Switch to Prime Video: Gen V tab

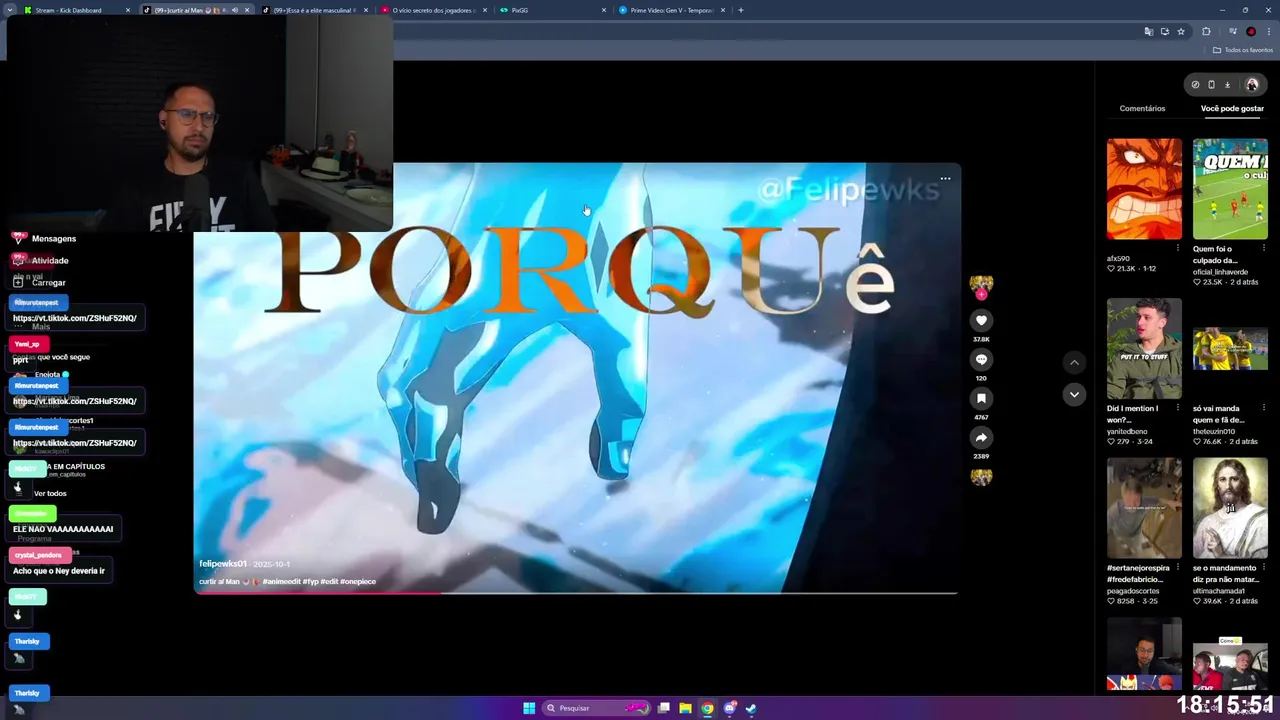pyautogui.click(x=671, y=10)
